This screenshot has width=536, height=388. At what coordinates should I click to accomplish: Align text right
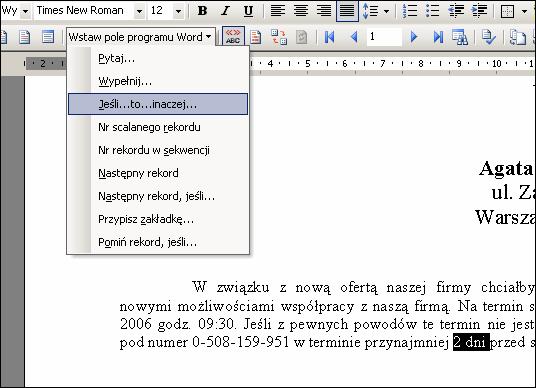coord(324,11)
